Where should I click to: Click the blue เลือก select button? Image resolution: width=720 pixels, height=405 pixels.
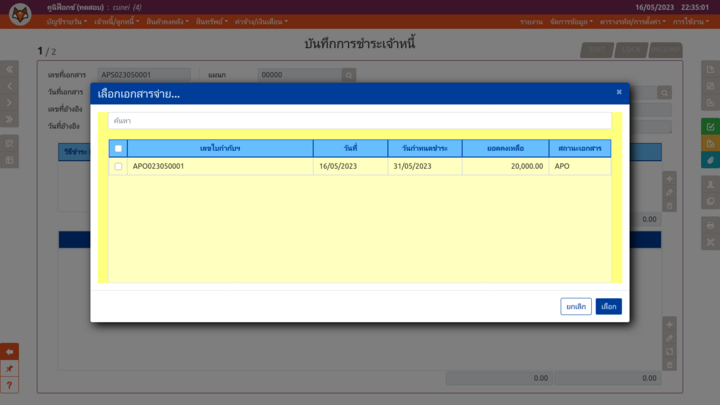608,306
